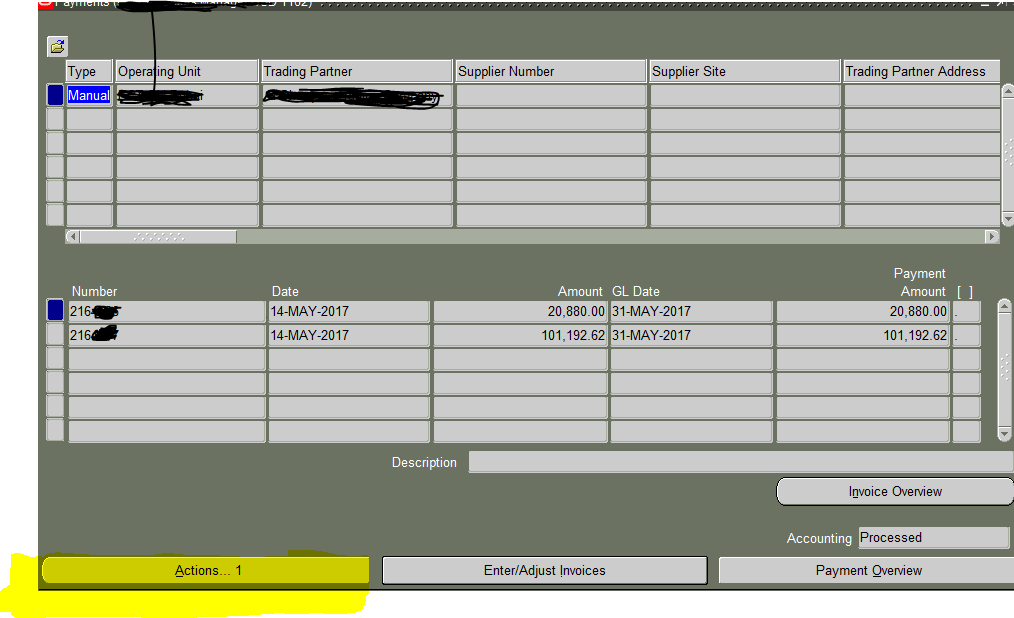Select the first payment record selector square
Image resolution: width=1014 pixels, height=618 pixels.
coord(54,95)
